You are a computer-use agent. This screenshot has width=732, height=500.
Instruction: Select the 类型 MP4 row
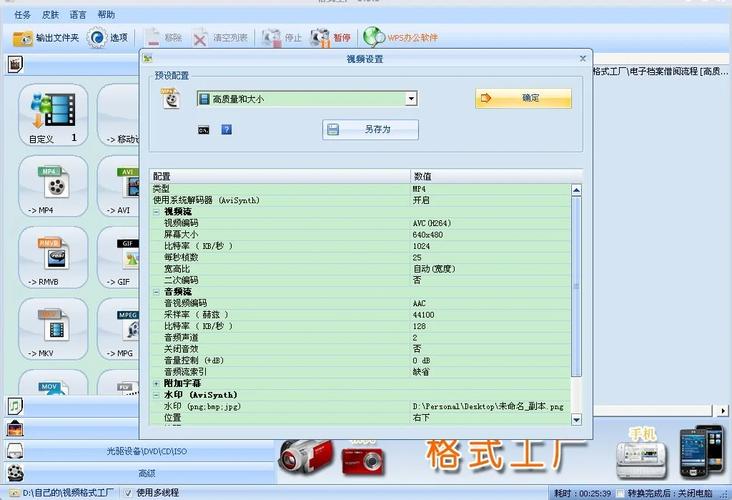(361, 189)
